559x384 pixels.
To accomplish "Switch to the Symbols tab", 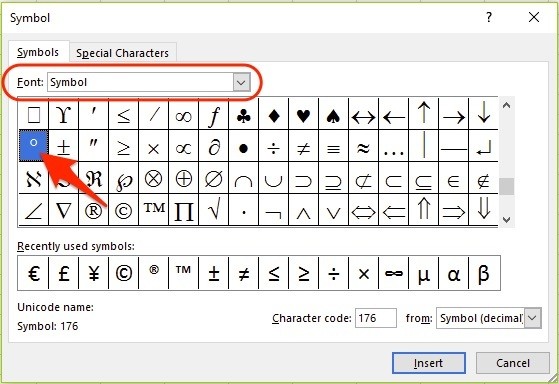I will (x=38, y=52).
